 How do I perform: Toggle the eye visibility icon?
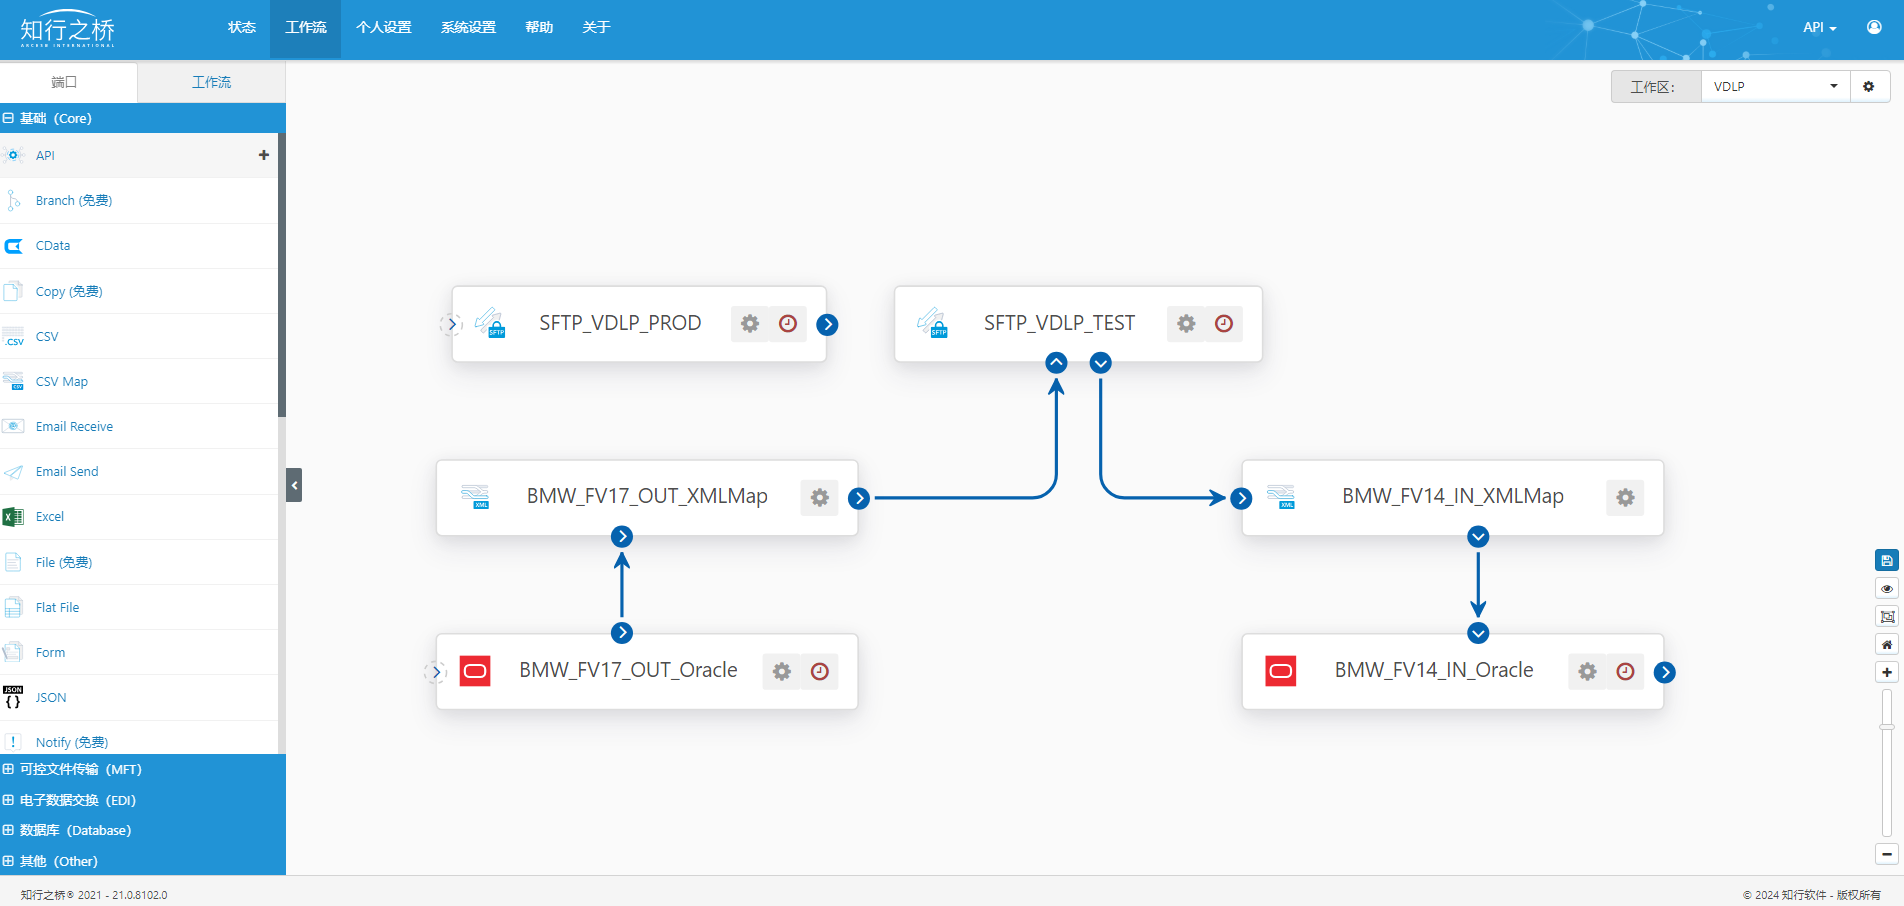pos(1886,589)
